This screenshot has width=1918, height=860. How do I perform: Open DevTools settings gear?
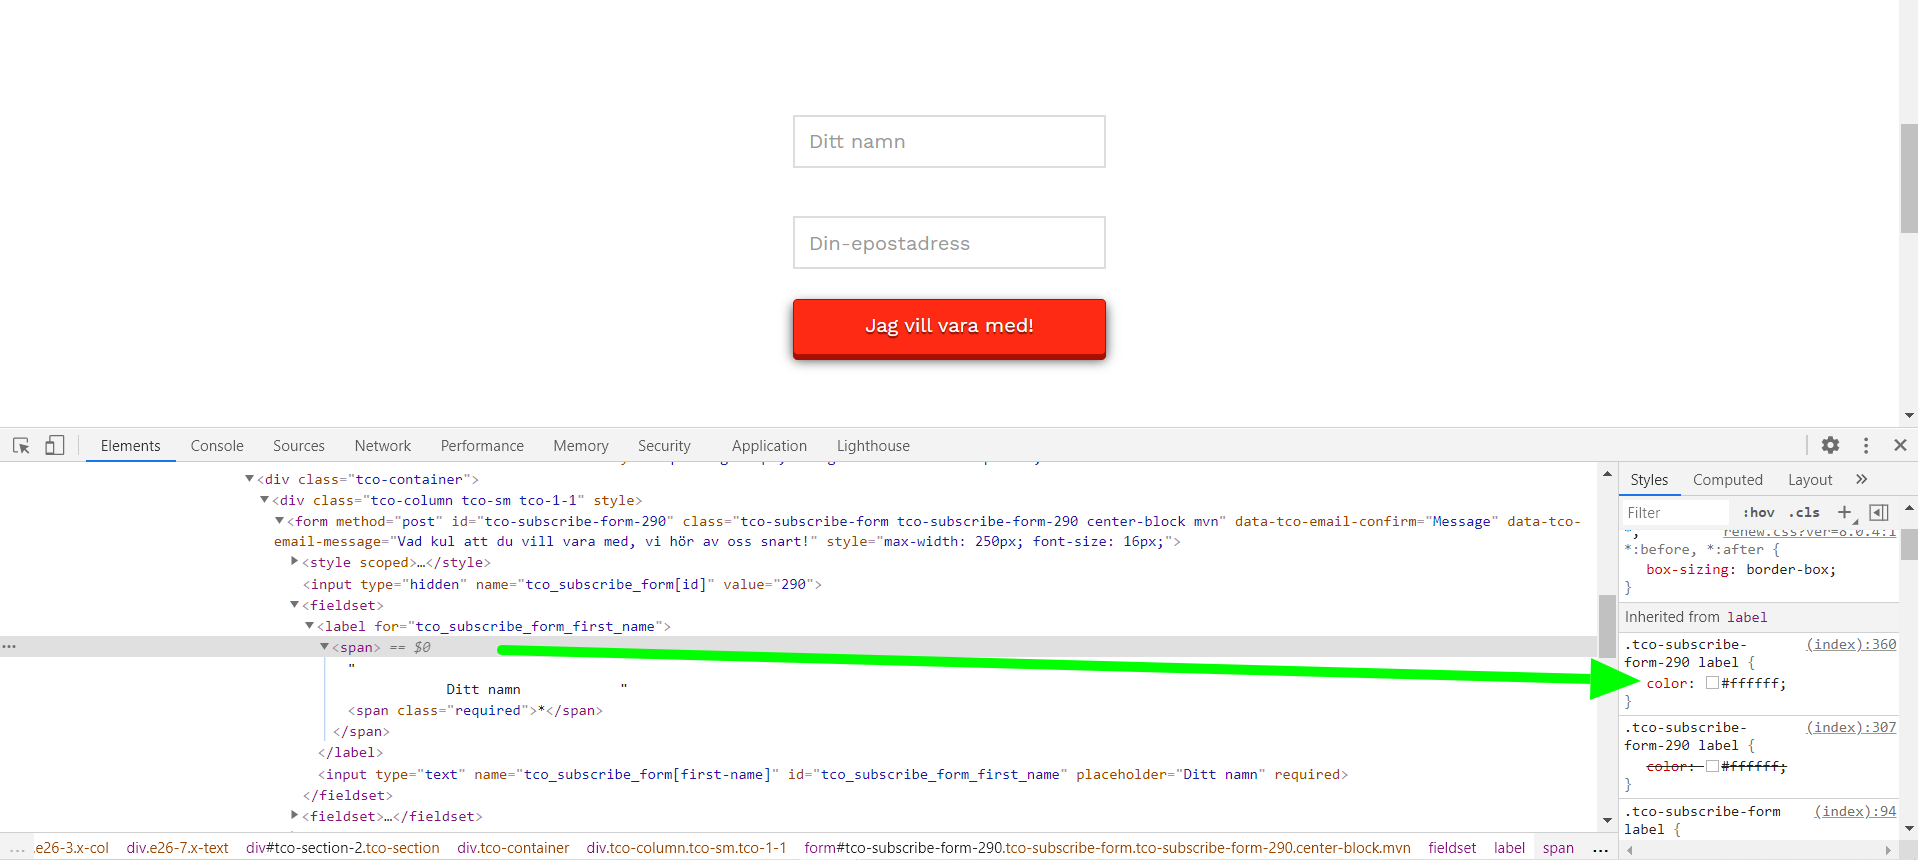tap(1830, 445)
